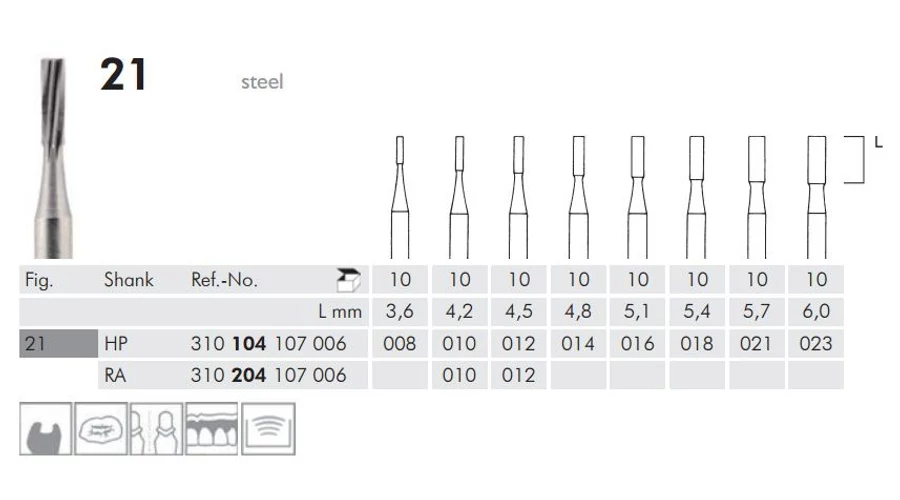This screenshot has height=500, width=900.
Task: Click the 'L mm' row label
Action: pyautogui.click(x=340, y=312)
